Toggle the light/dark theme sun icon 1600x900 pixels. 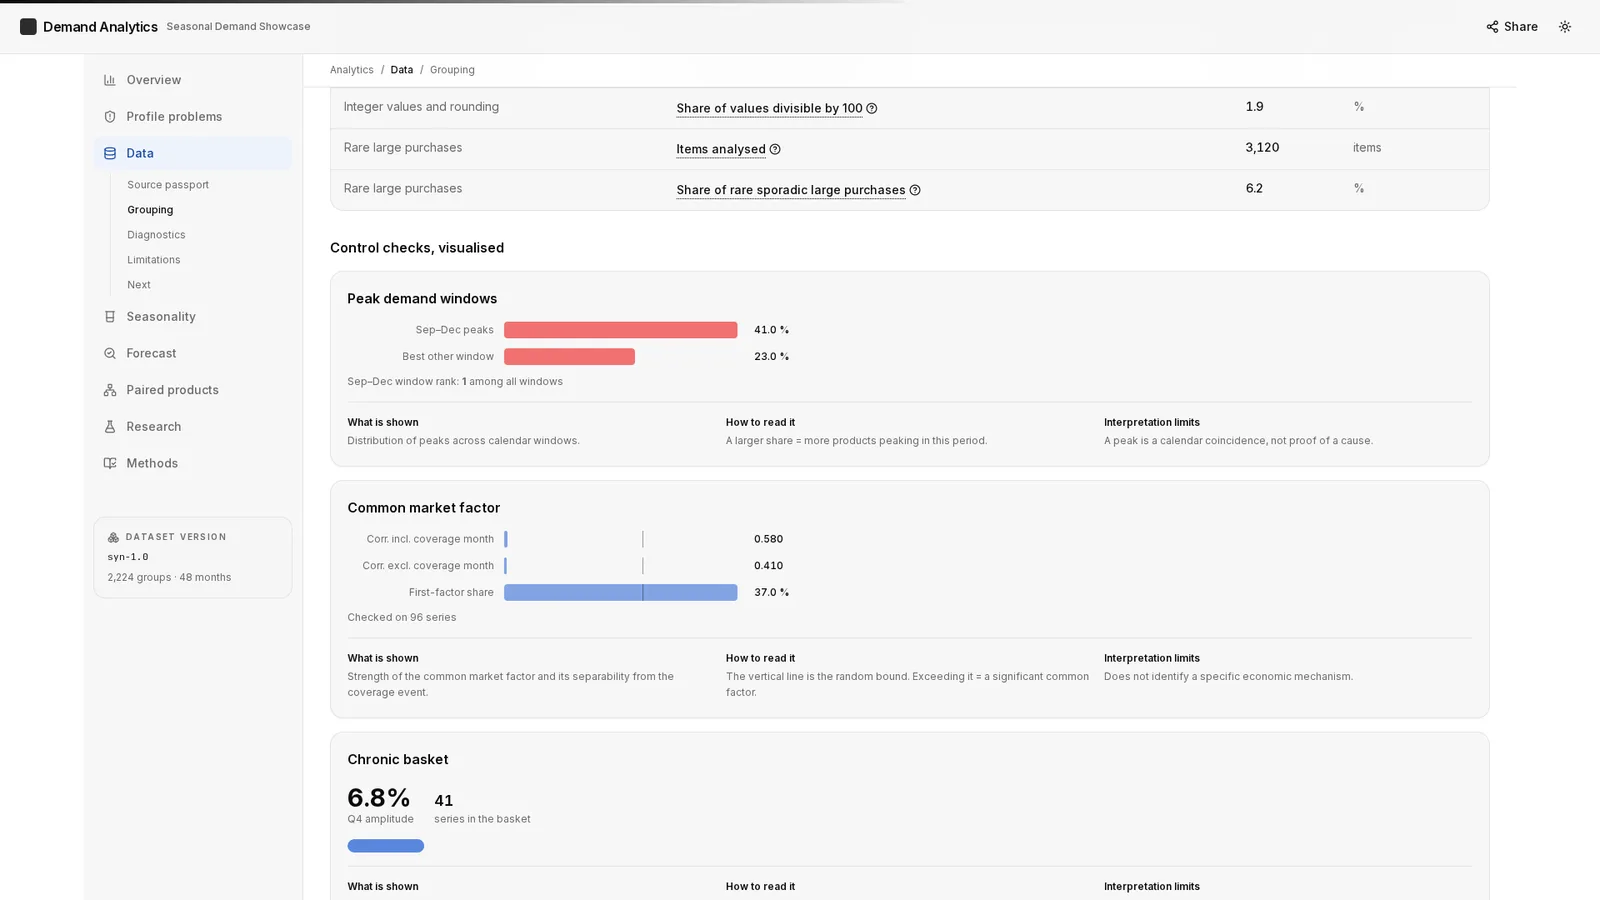pos(1565,27)
